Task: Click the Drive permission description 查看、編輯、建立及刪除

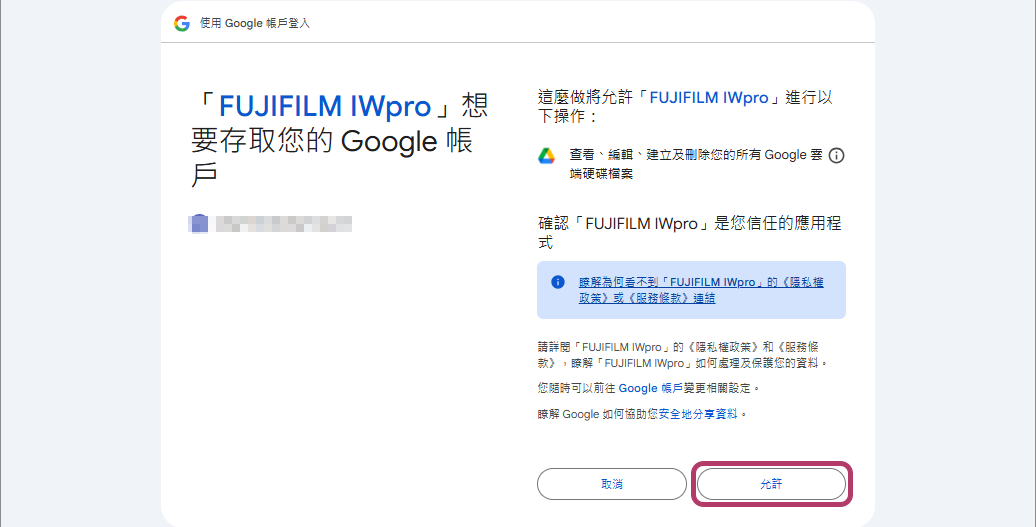Action: click(x=696, y=164)
